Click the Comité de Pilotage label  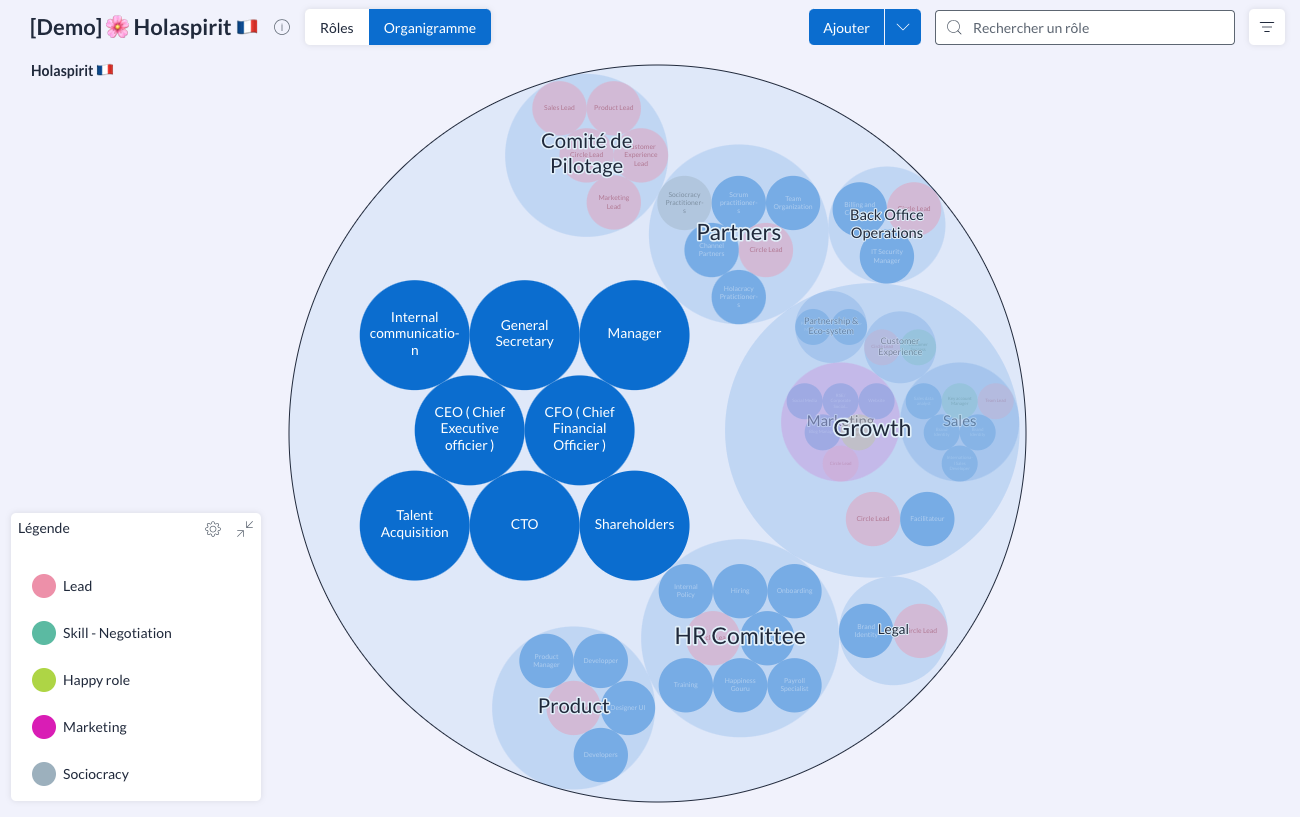(x=587, y=154)
